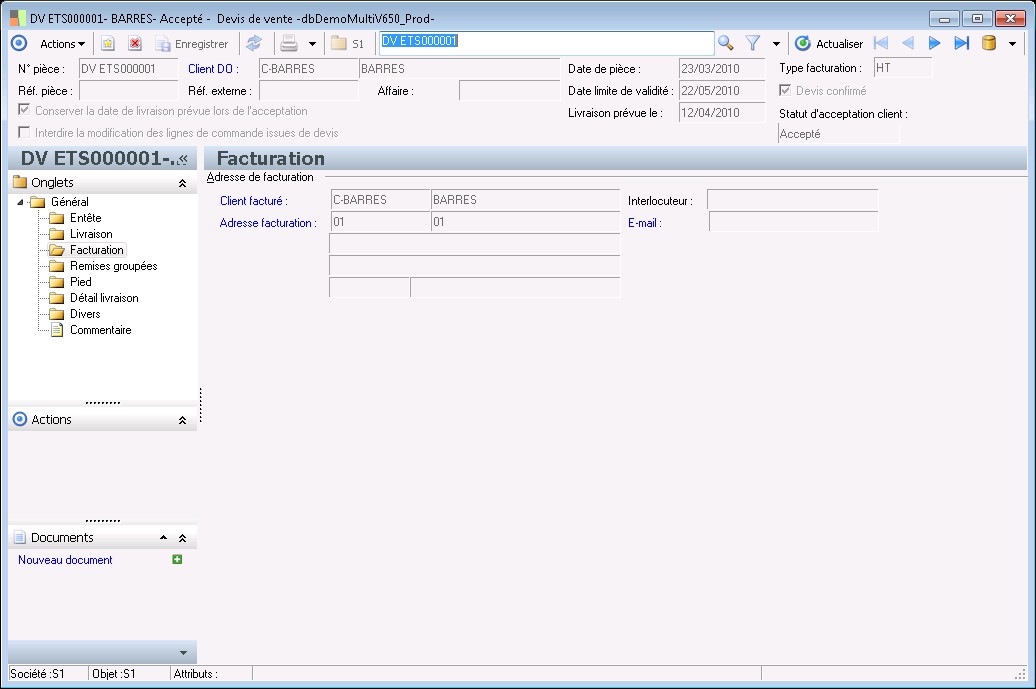
Task: Click the new document toolbar icon
Action: [108, 44]
